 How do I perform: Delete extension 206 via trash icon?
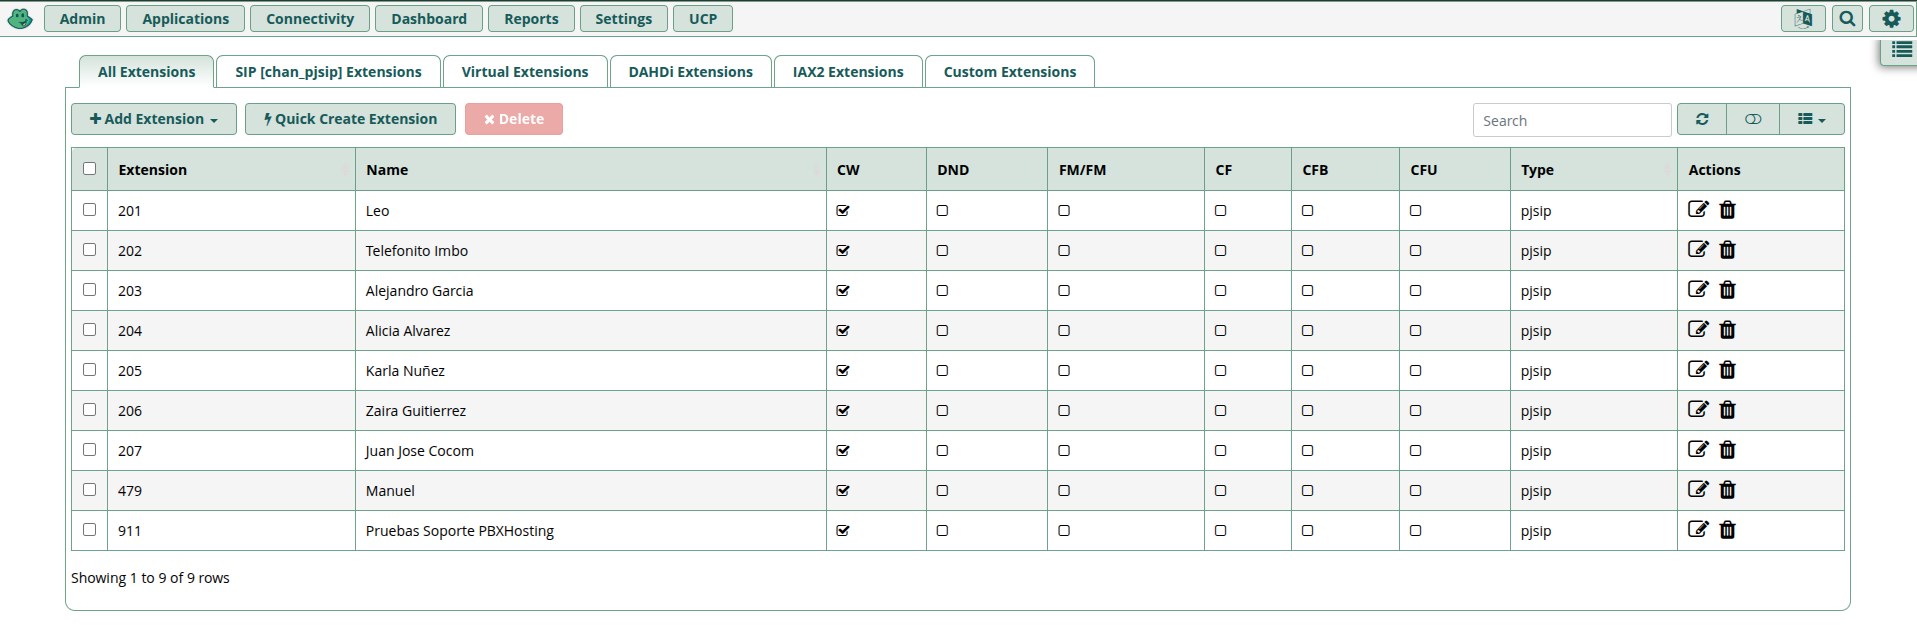1727,409
